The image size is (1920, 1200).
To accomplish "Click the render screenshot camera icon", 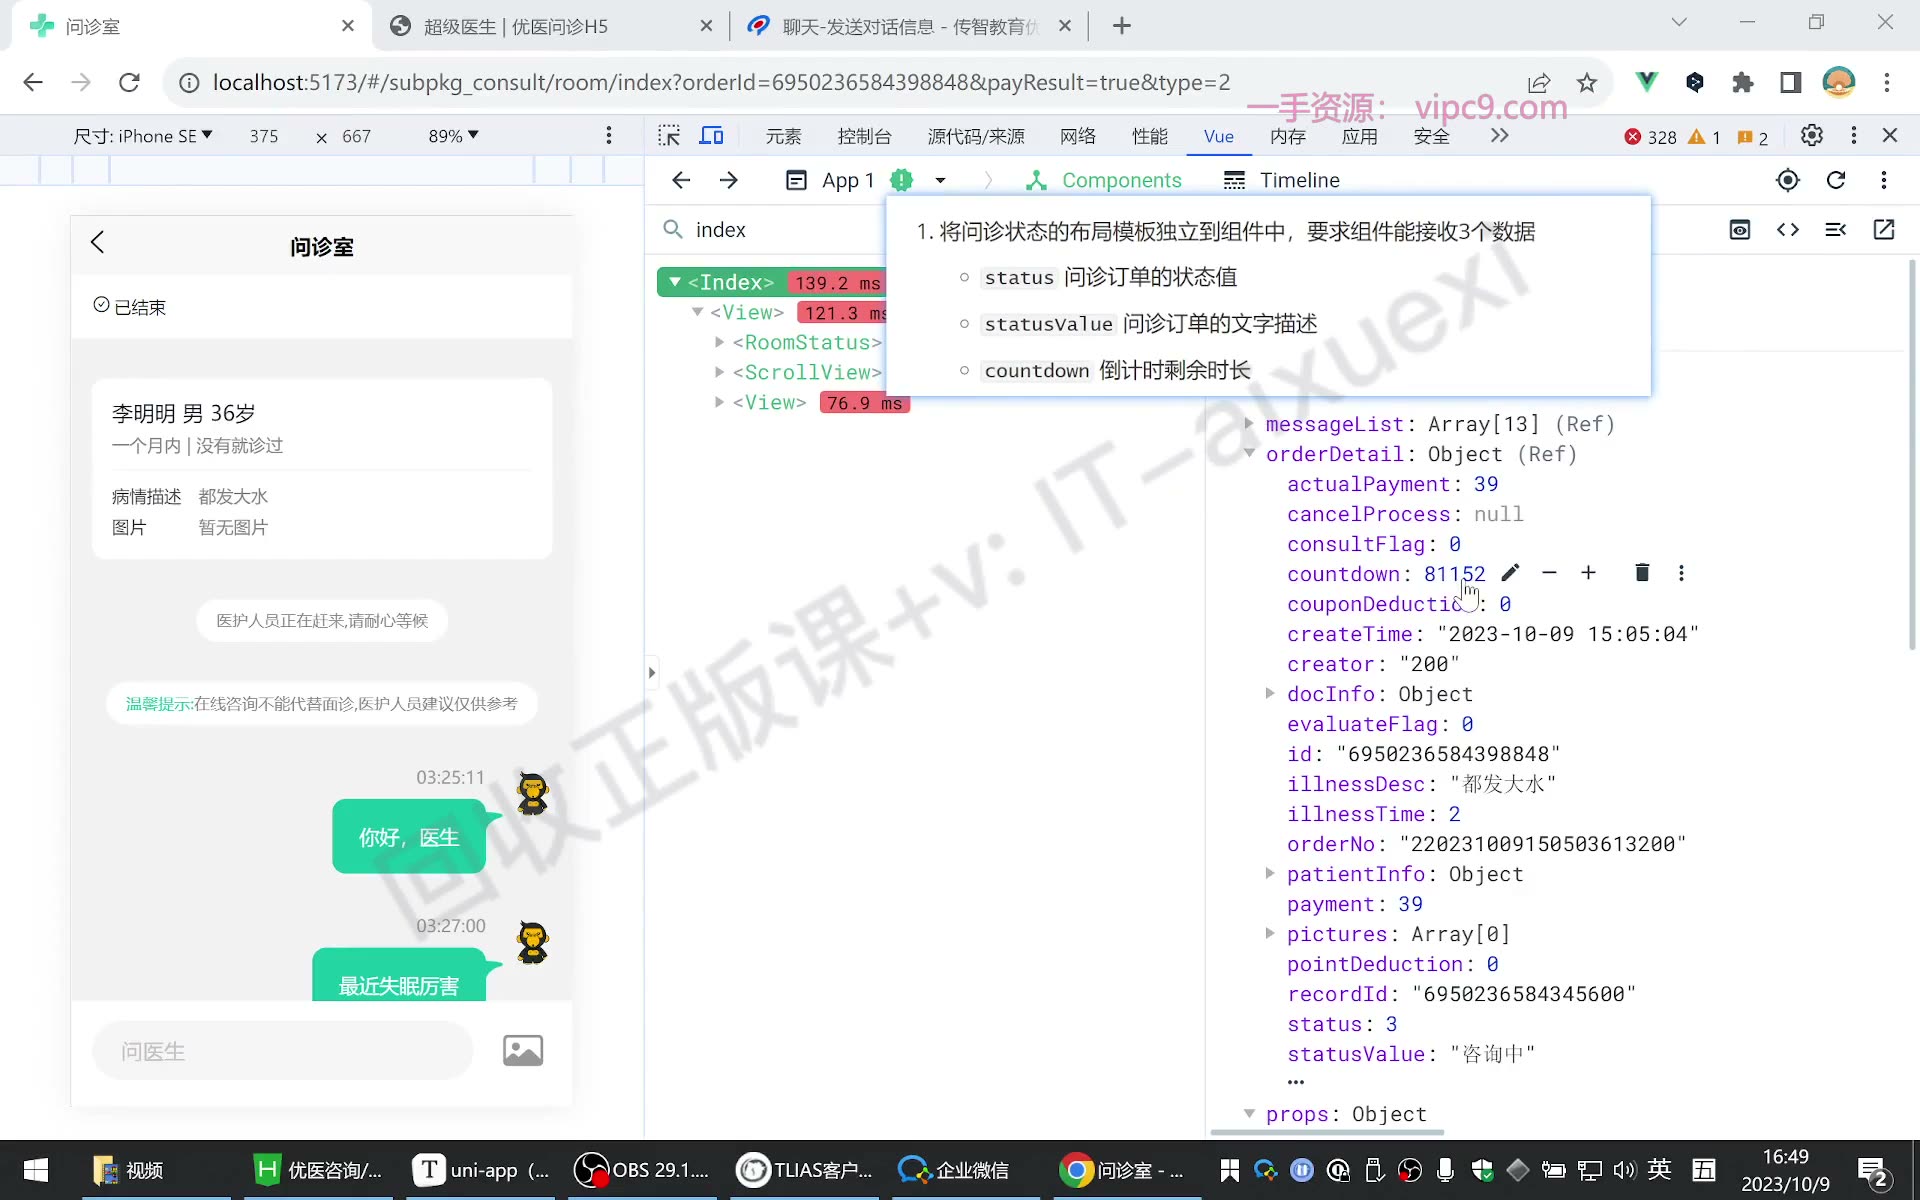I will (x=1740, y=230).
